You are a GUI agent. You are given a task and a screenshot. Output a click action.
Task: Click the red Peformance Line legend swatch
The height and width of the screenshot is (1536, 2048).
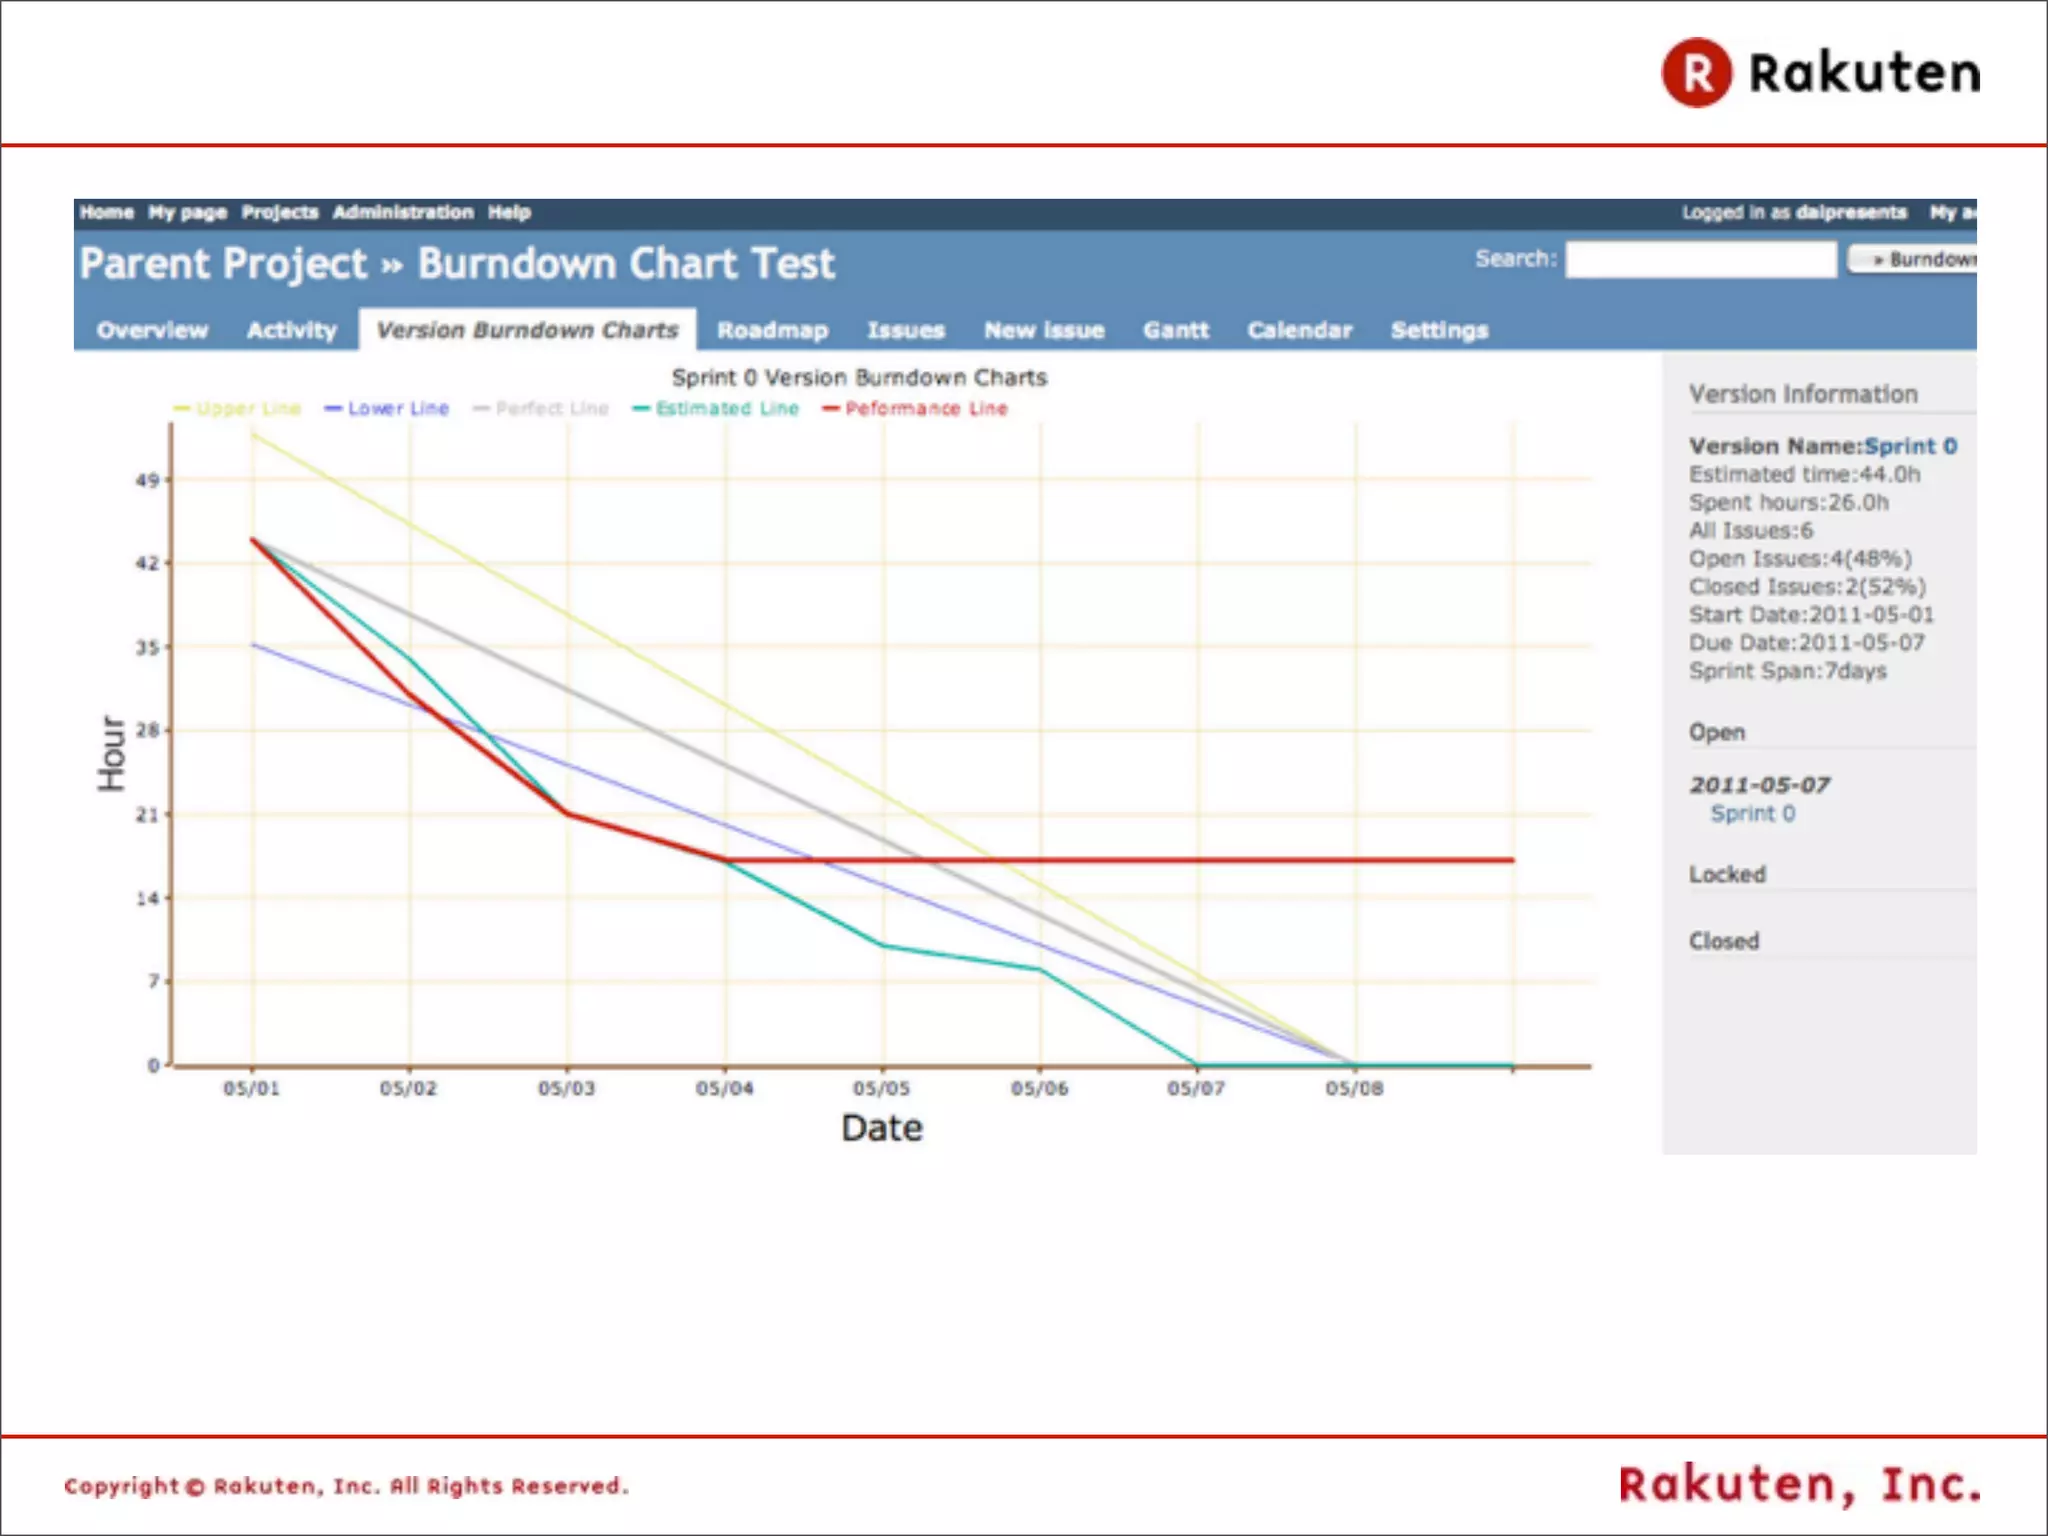click(x=830, y=408)
